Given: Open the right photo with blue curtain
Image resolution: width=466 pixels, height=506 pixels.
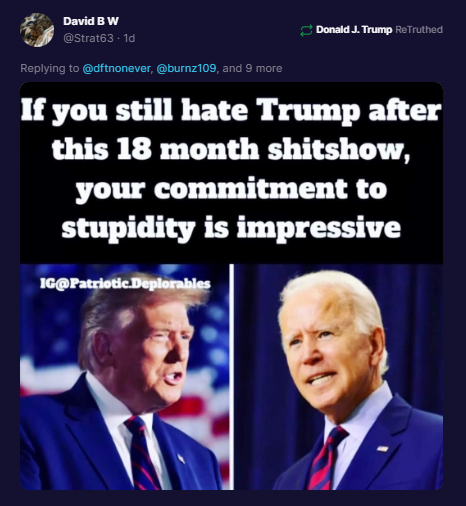Looking at the screenshot, I should (339, 377).
